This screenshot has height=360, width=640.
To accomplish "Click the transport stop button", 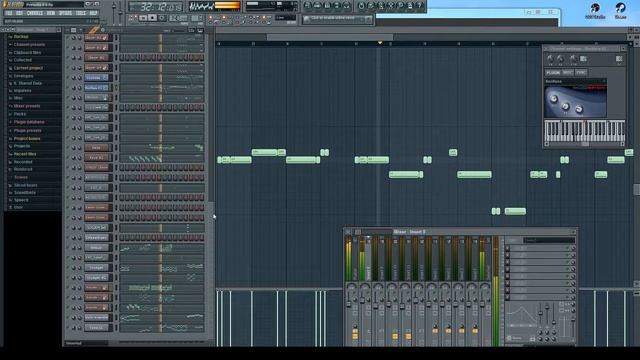I will pos(152,18).
